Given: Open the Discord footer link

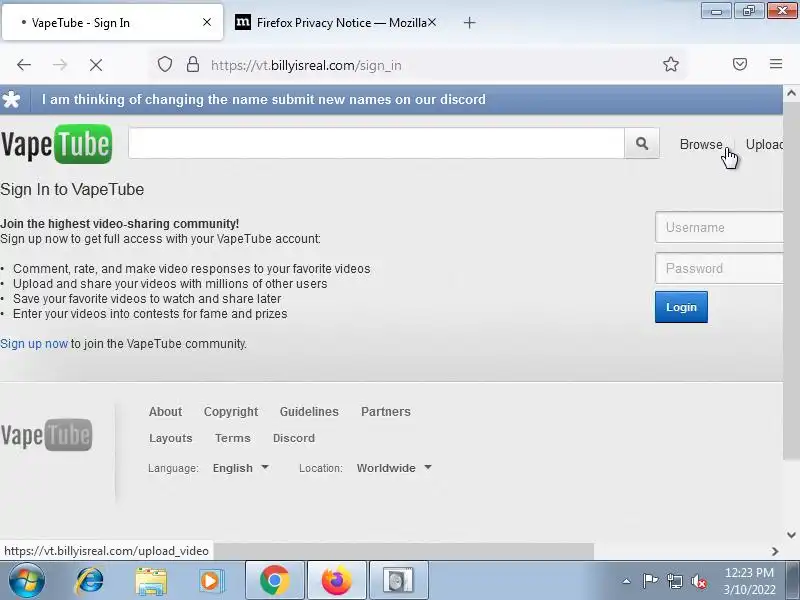Looking at the screenshot, I should click(x=294, y=438).
